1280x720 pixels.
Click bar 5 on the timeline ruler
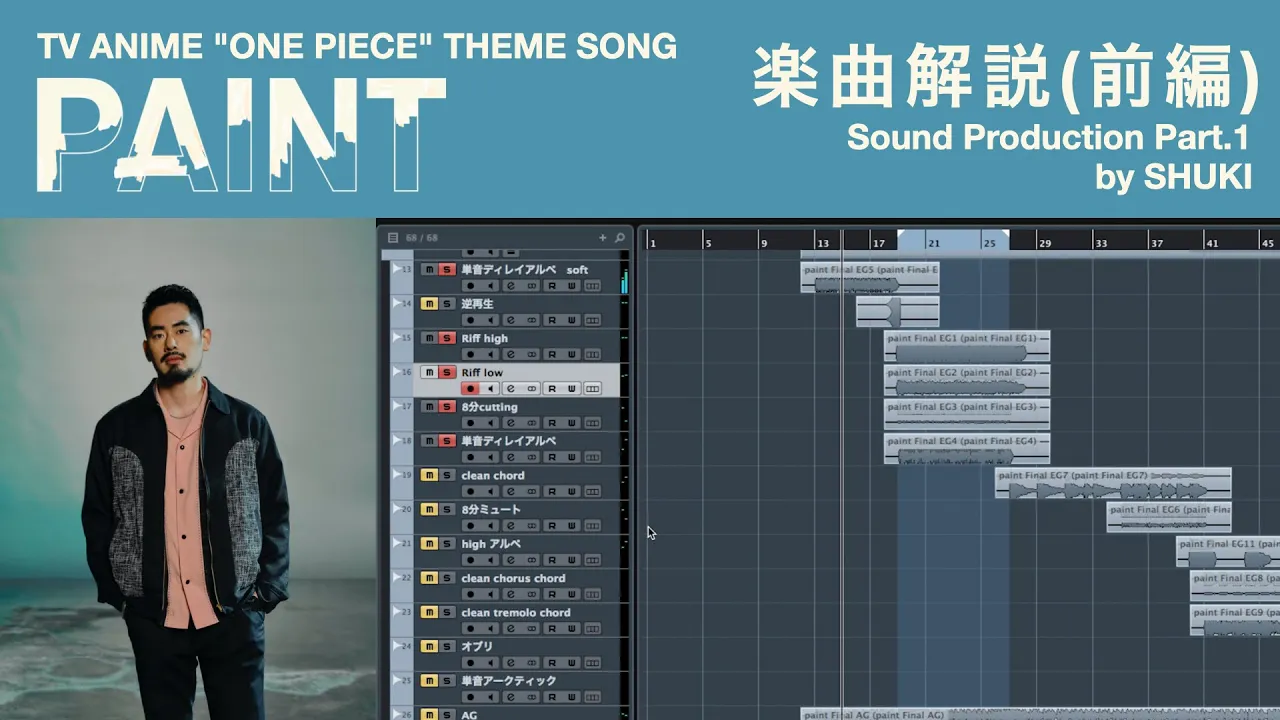tap(708, 242)
